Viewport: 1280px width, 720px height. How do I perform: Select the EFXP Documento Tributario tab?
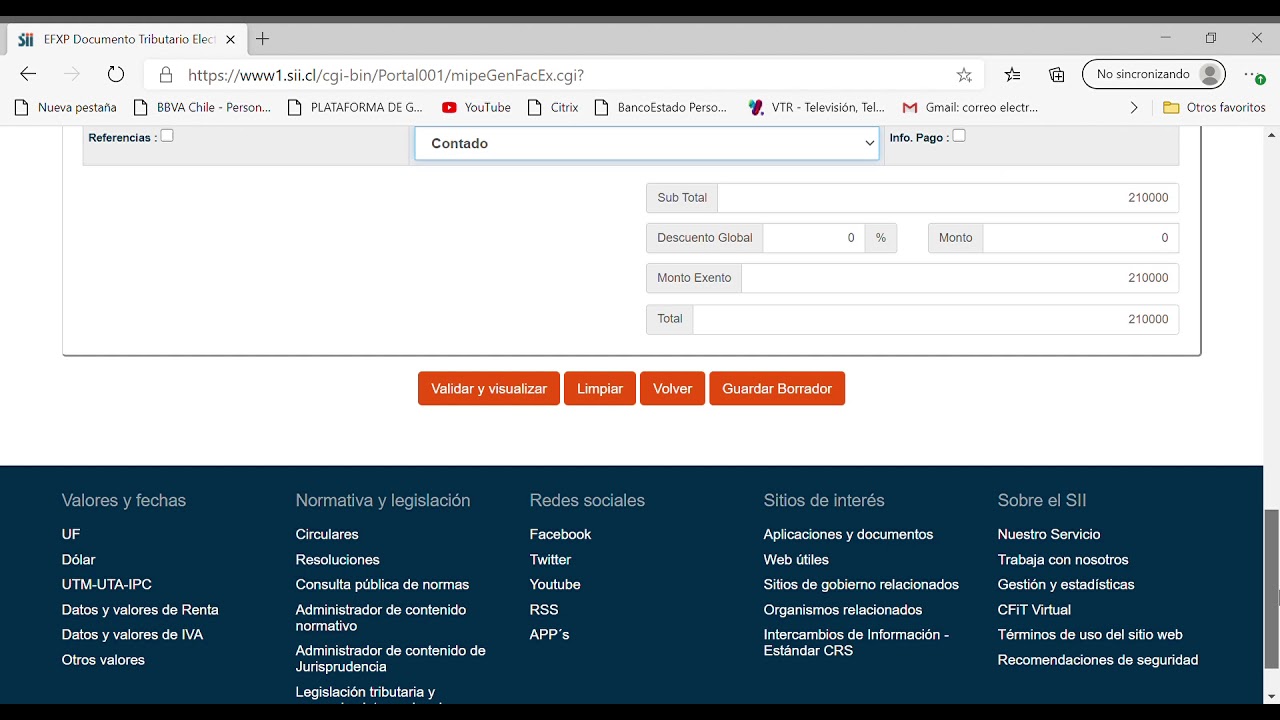126,40
